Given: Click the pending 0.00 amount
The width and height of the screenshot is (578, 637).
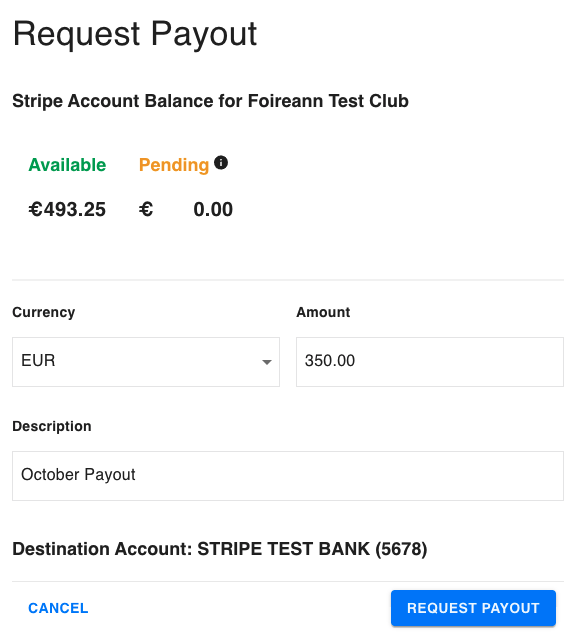Looking at the screenshot, I should (213, 210).
